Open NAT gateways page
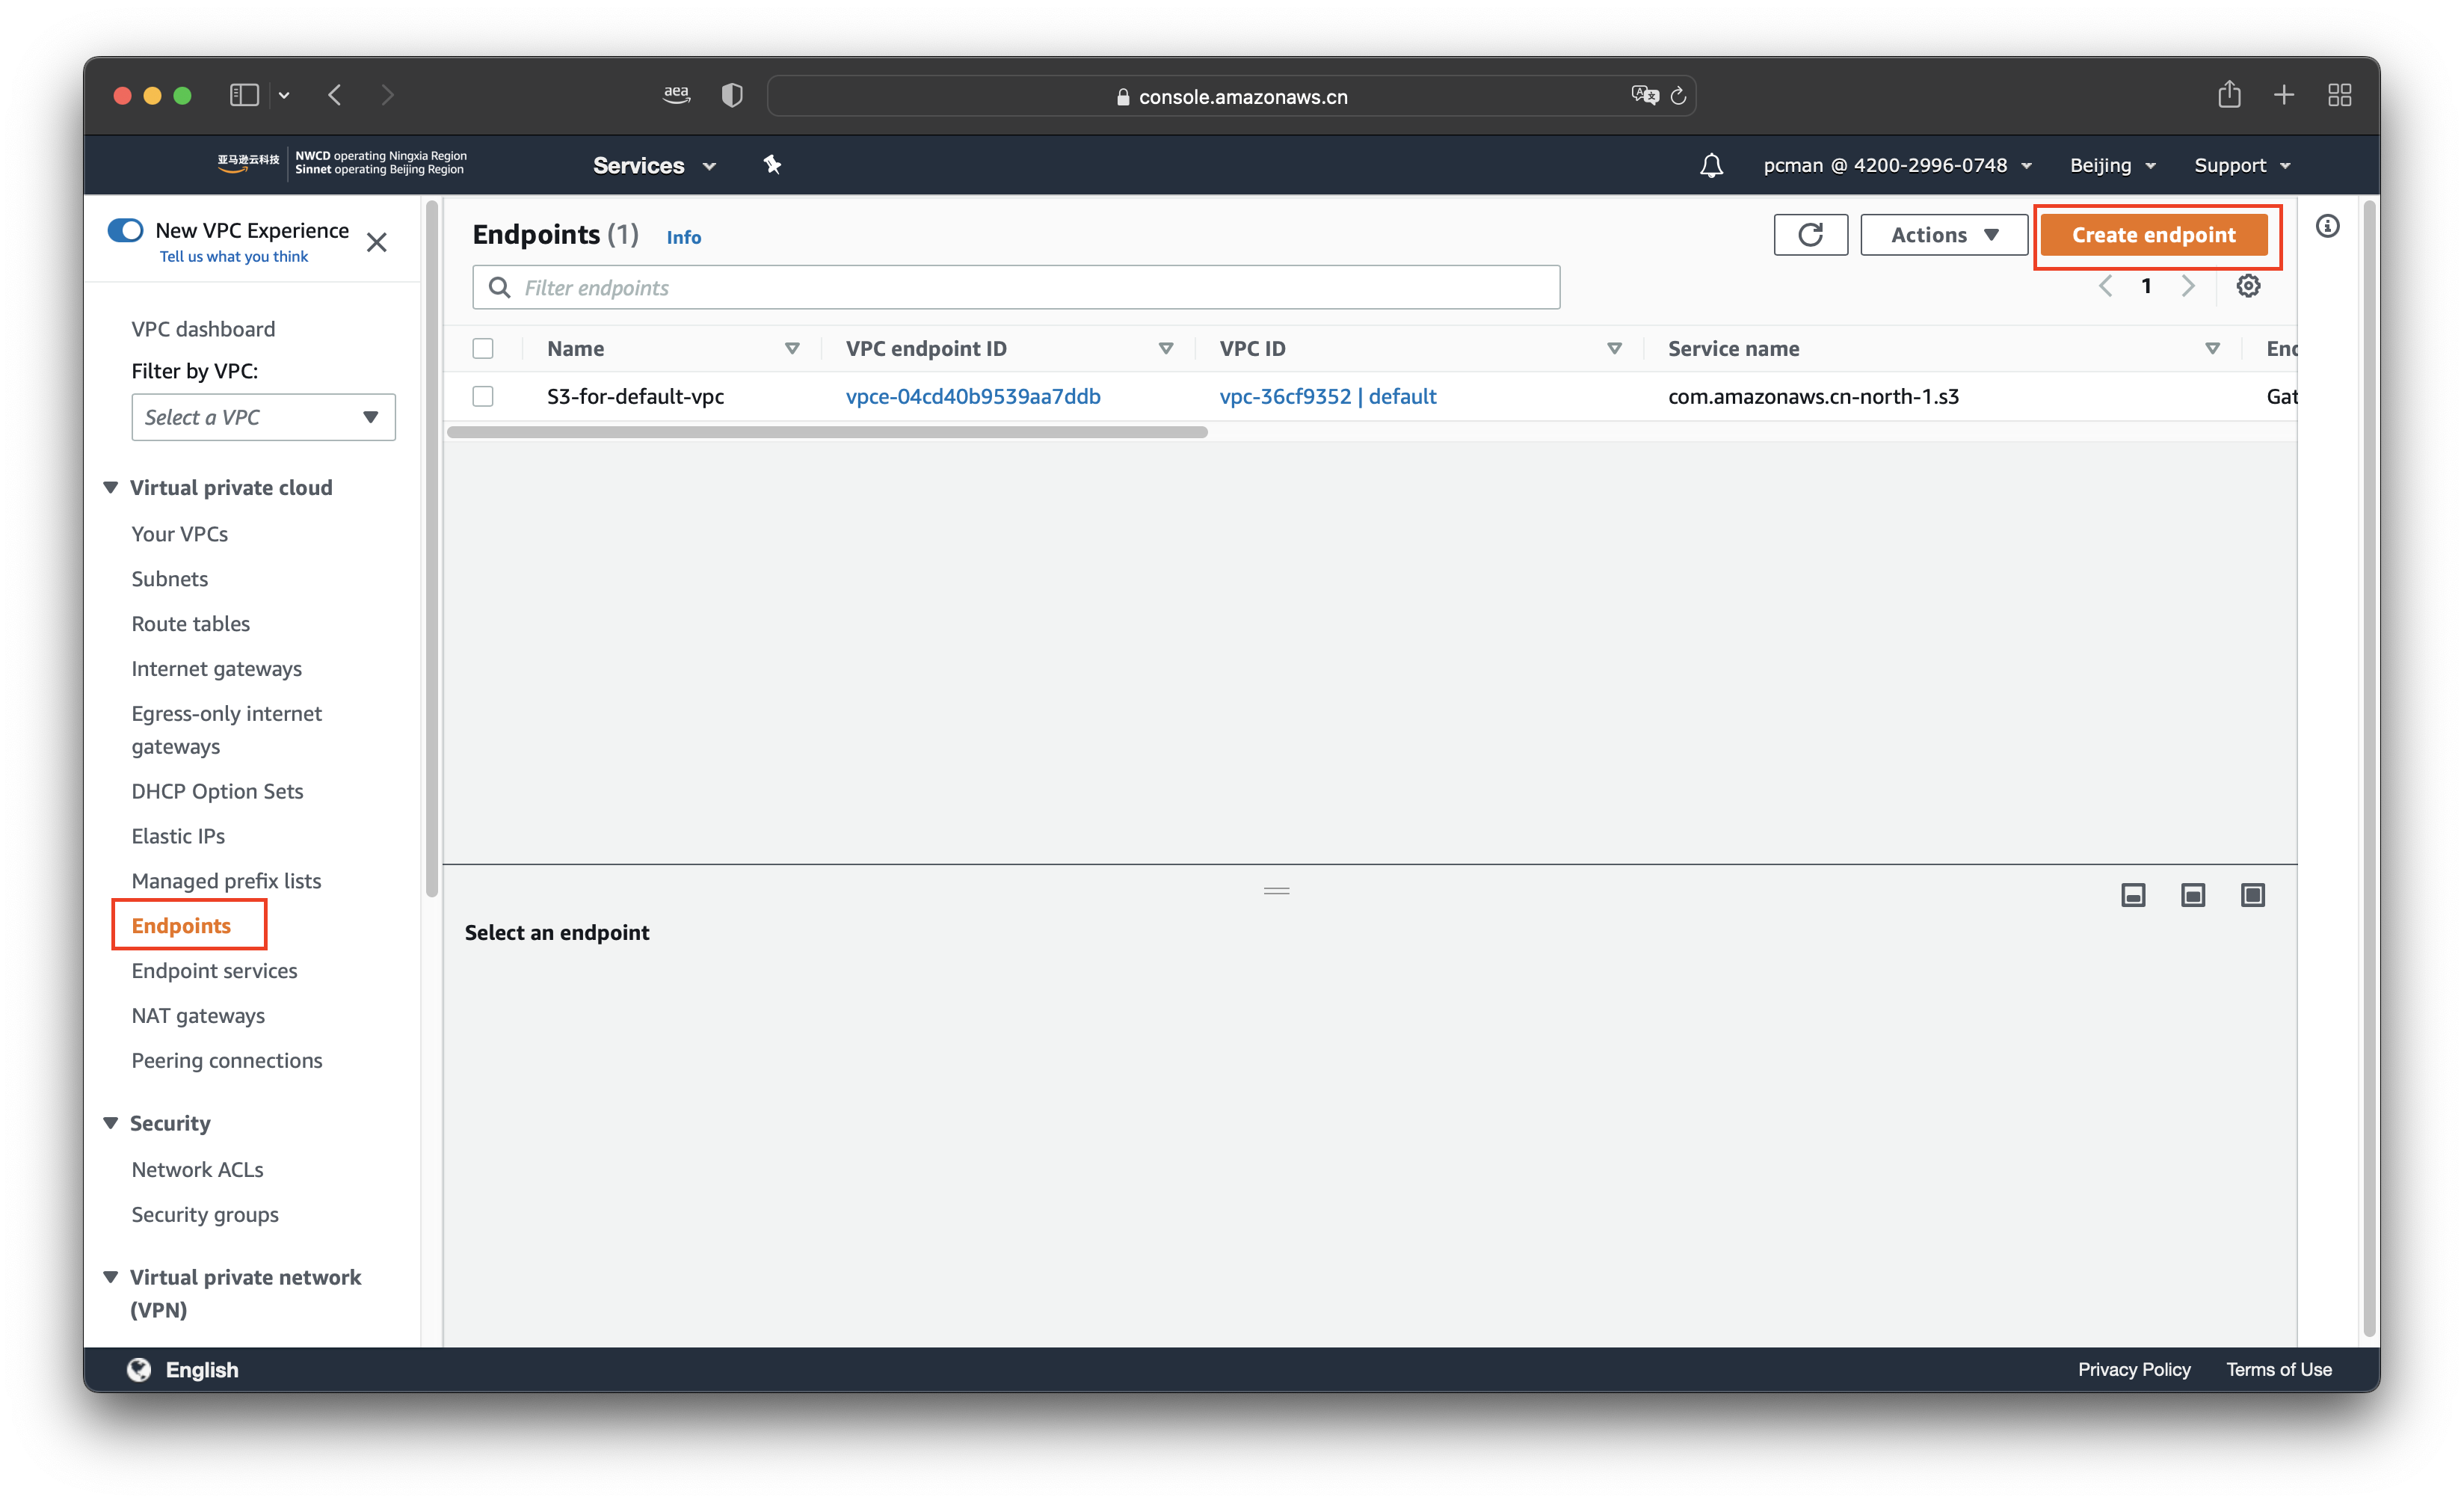The image size is (2464, 1503). point(198,1016)
